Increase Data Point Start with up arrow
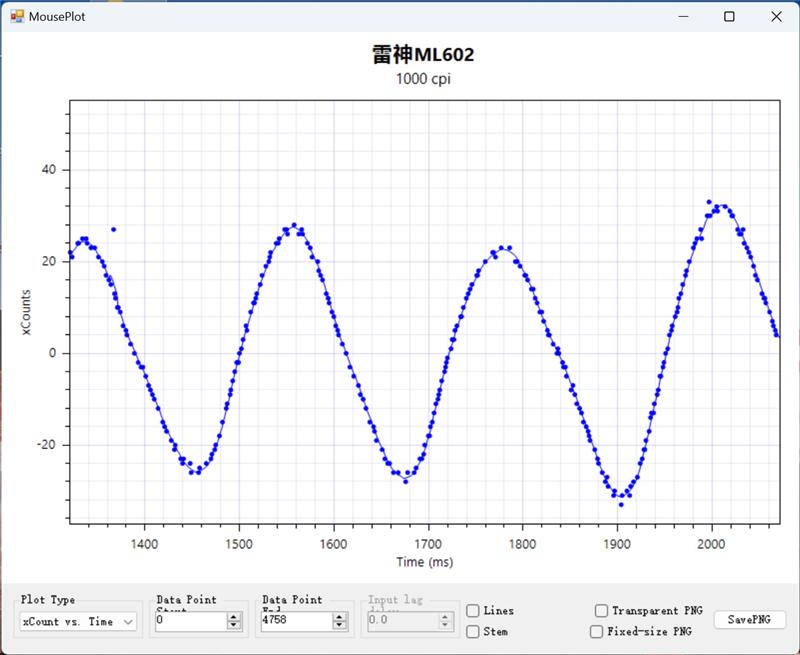This screenshot has width=800, height=655. tap(234, 617)
